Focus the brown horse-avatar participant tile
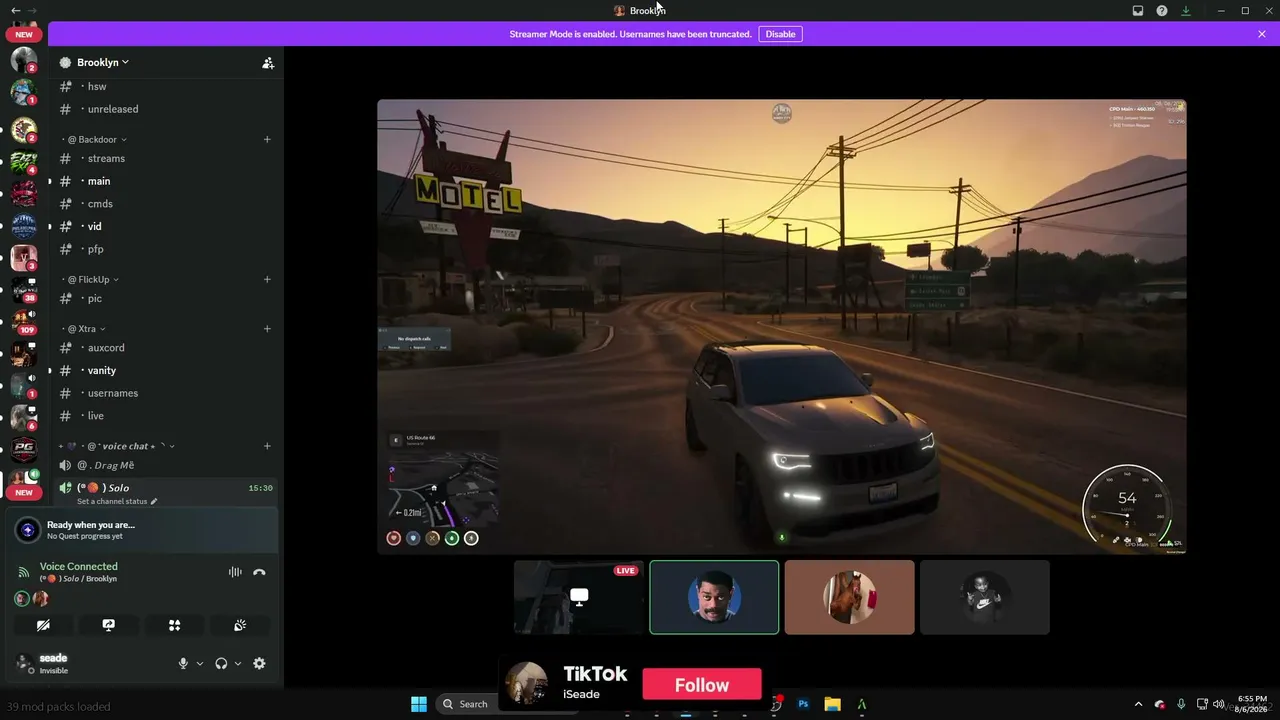 pos(850,597)
